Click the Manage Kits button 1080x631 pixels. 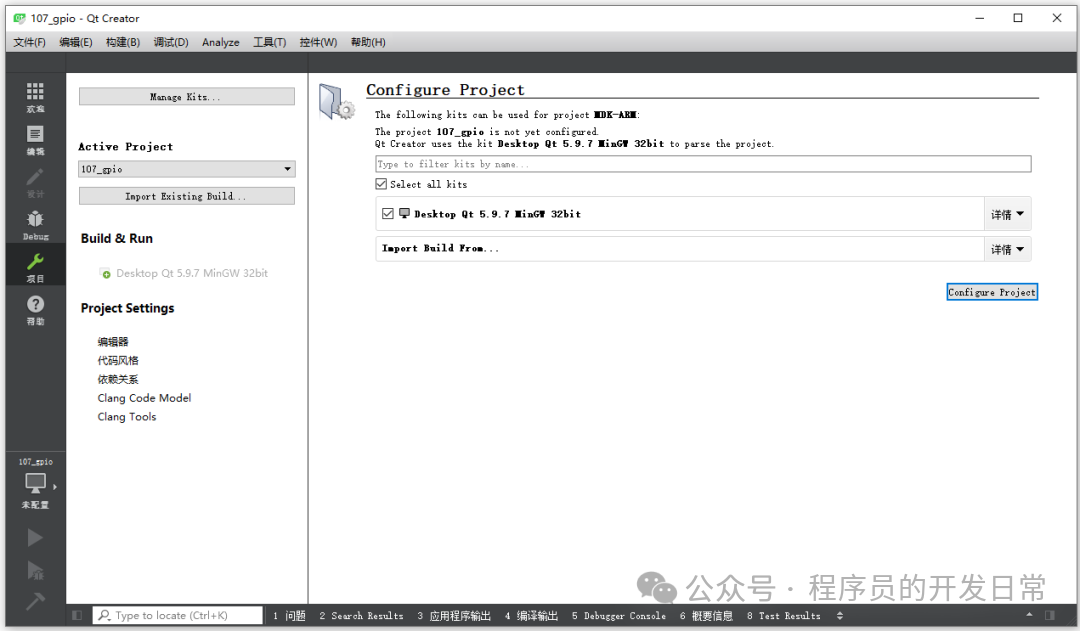(187, 96)
